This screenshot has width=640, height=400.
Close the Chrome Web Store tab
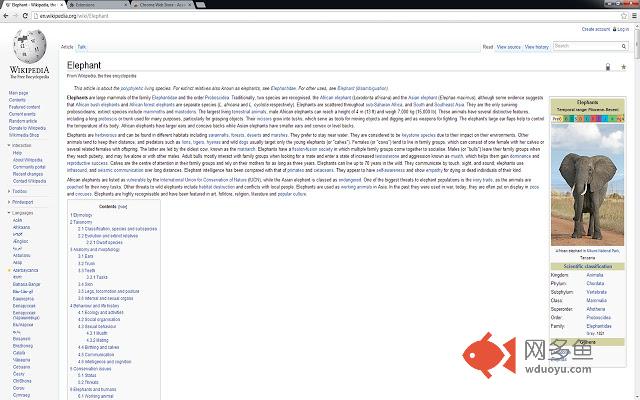click(x=190, y=5)
